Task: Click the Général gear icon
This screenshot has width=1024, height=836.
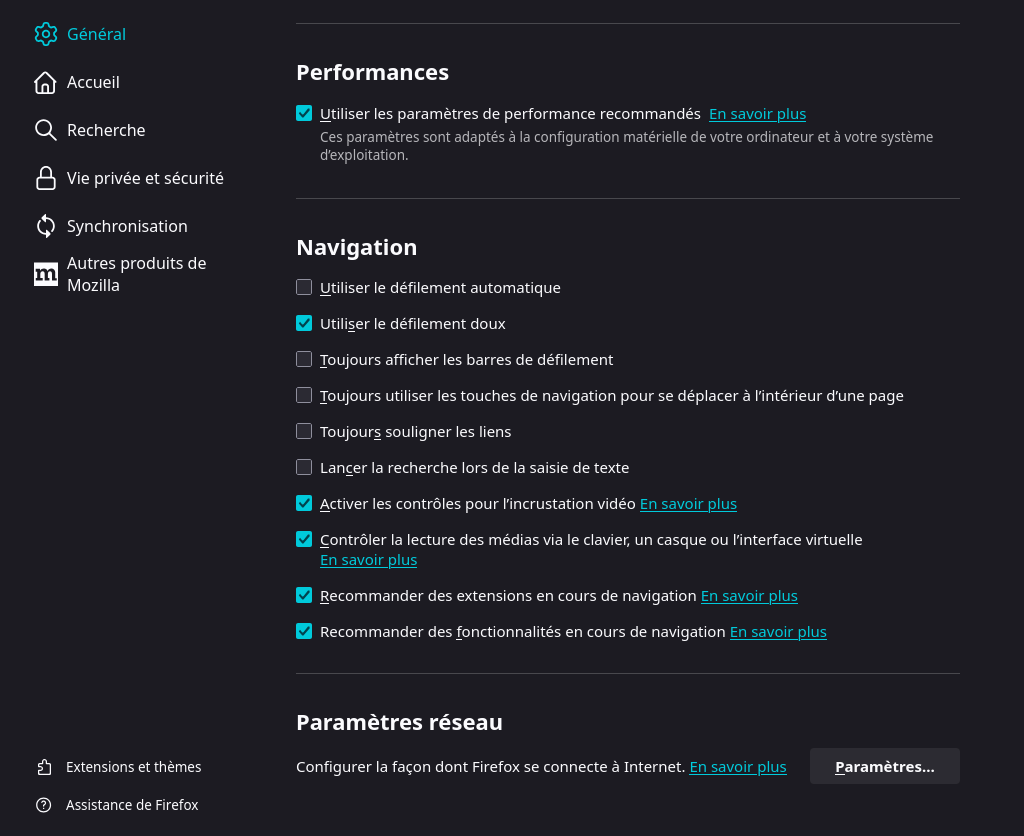Action: pos(46,34)
